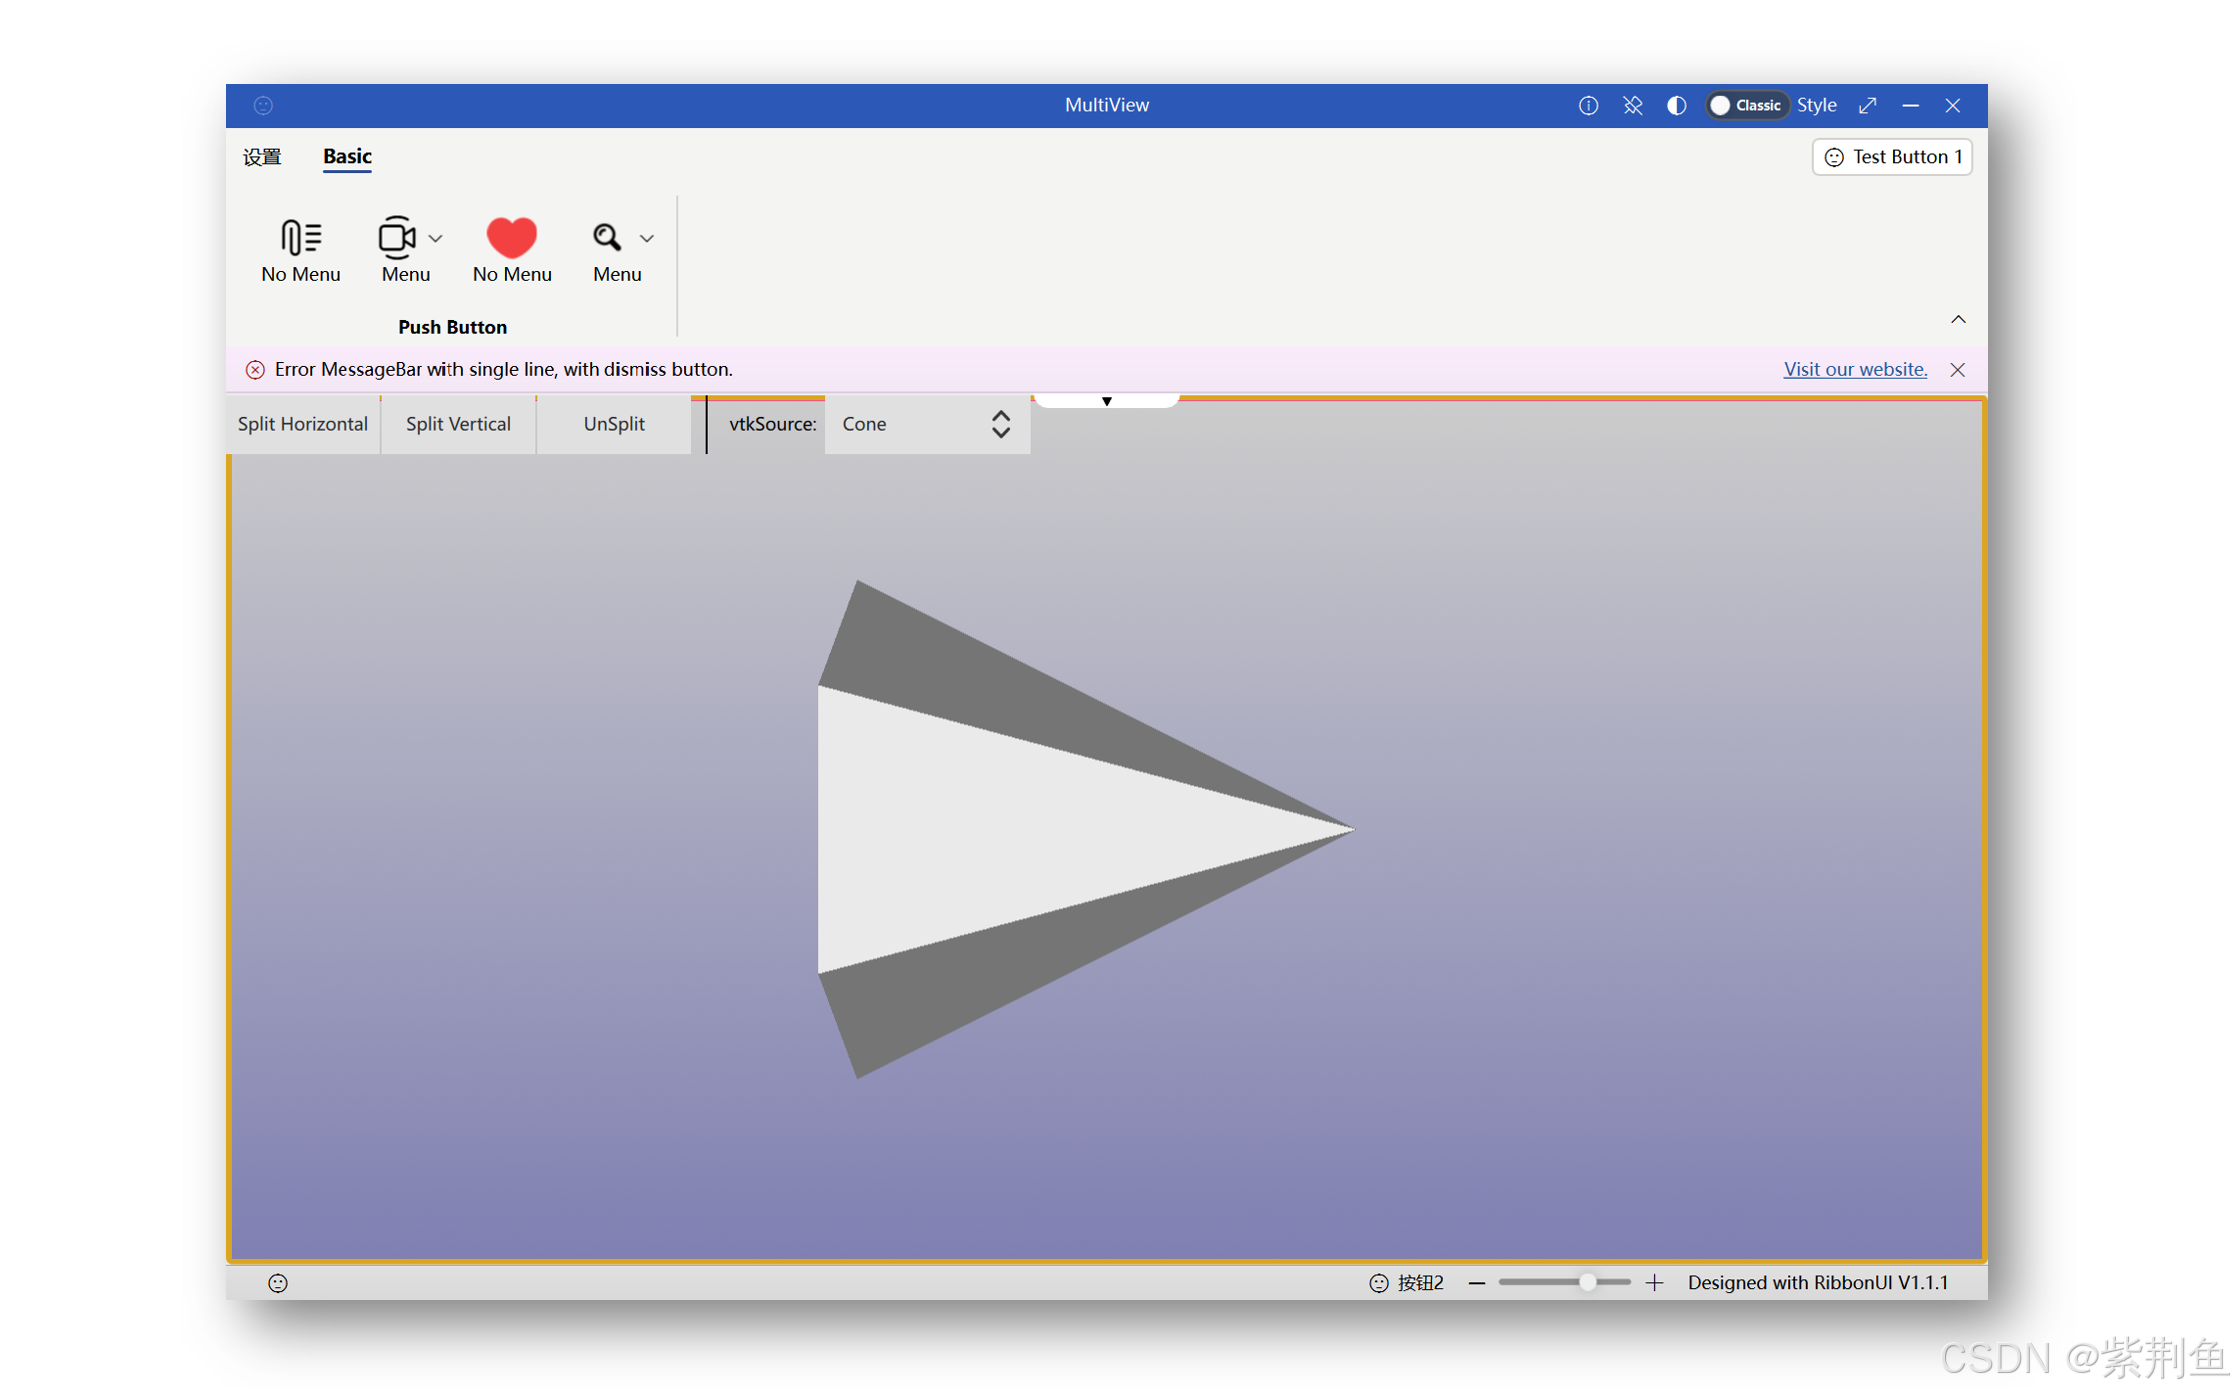Select the Basic ribbon tab
Viewport: 2235px width, 1394px height.
346,157
